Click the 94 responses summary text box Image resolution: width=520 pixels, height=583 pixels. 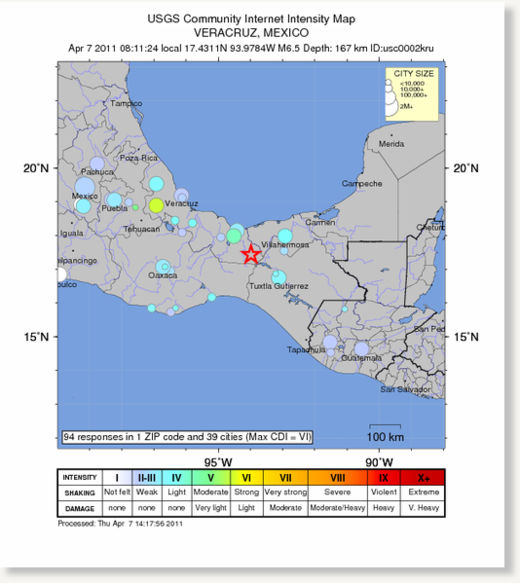pyautogui.click(x=187, y=437)
